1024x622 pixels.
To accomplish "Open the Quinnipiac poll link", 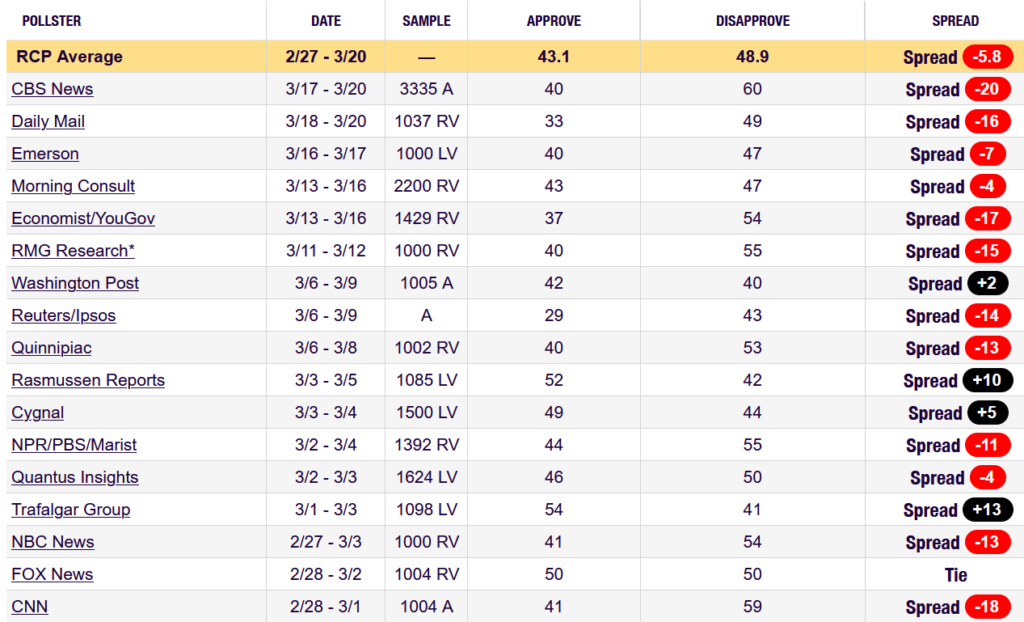I will point(52,348).
